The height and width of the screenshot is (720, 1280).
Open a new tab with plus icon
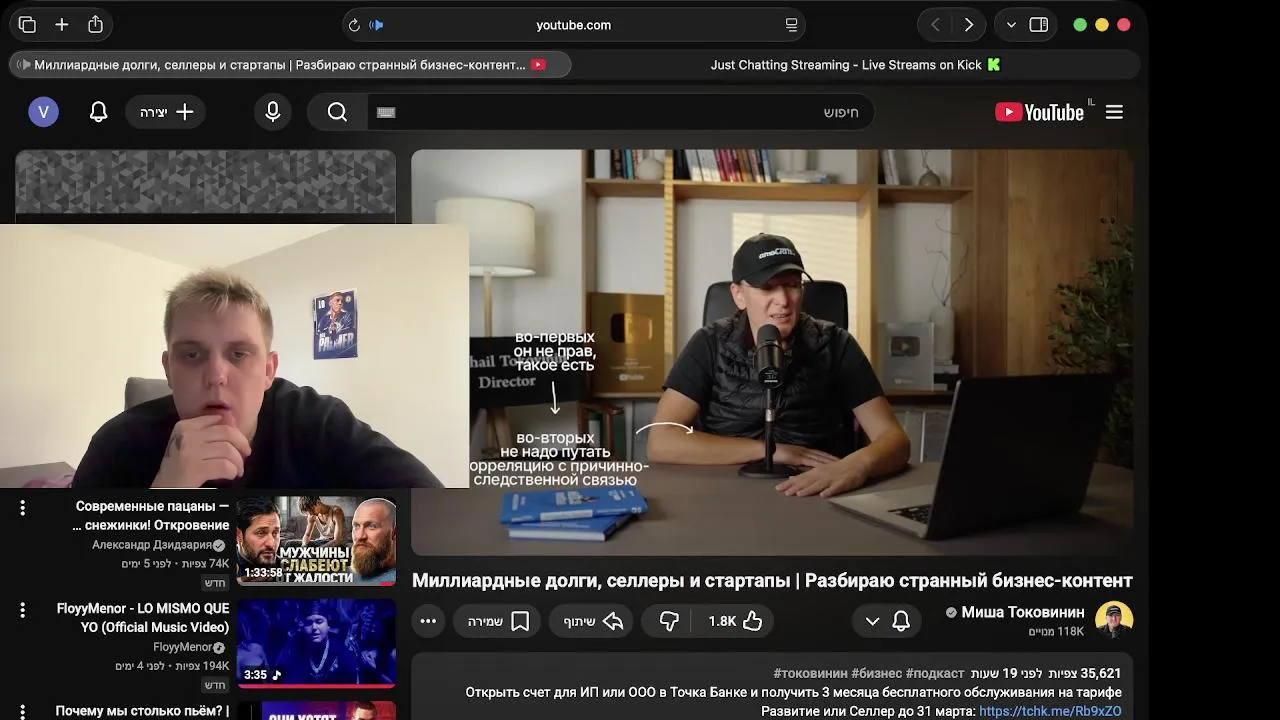pos(62,25)
